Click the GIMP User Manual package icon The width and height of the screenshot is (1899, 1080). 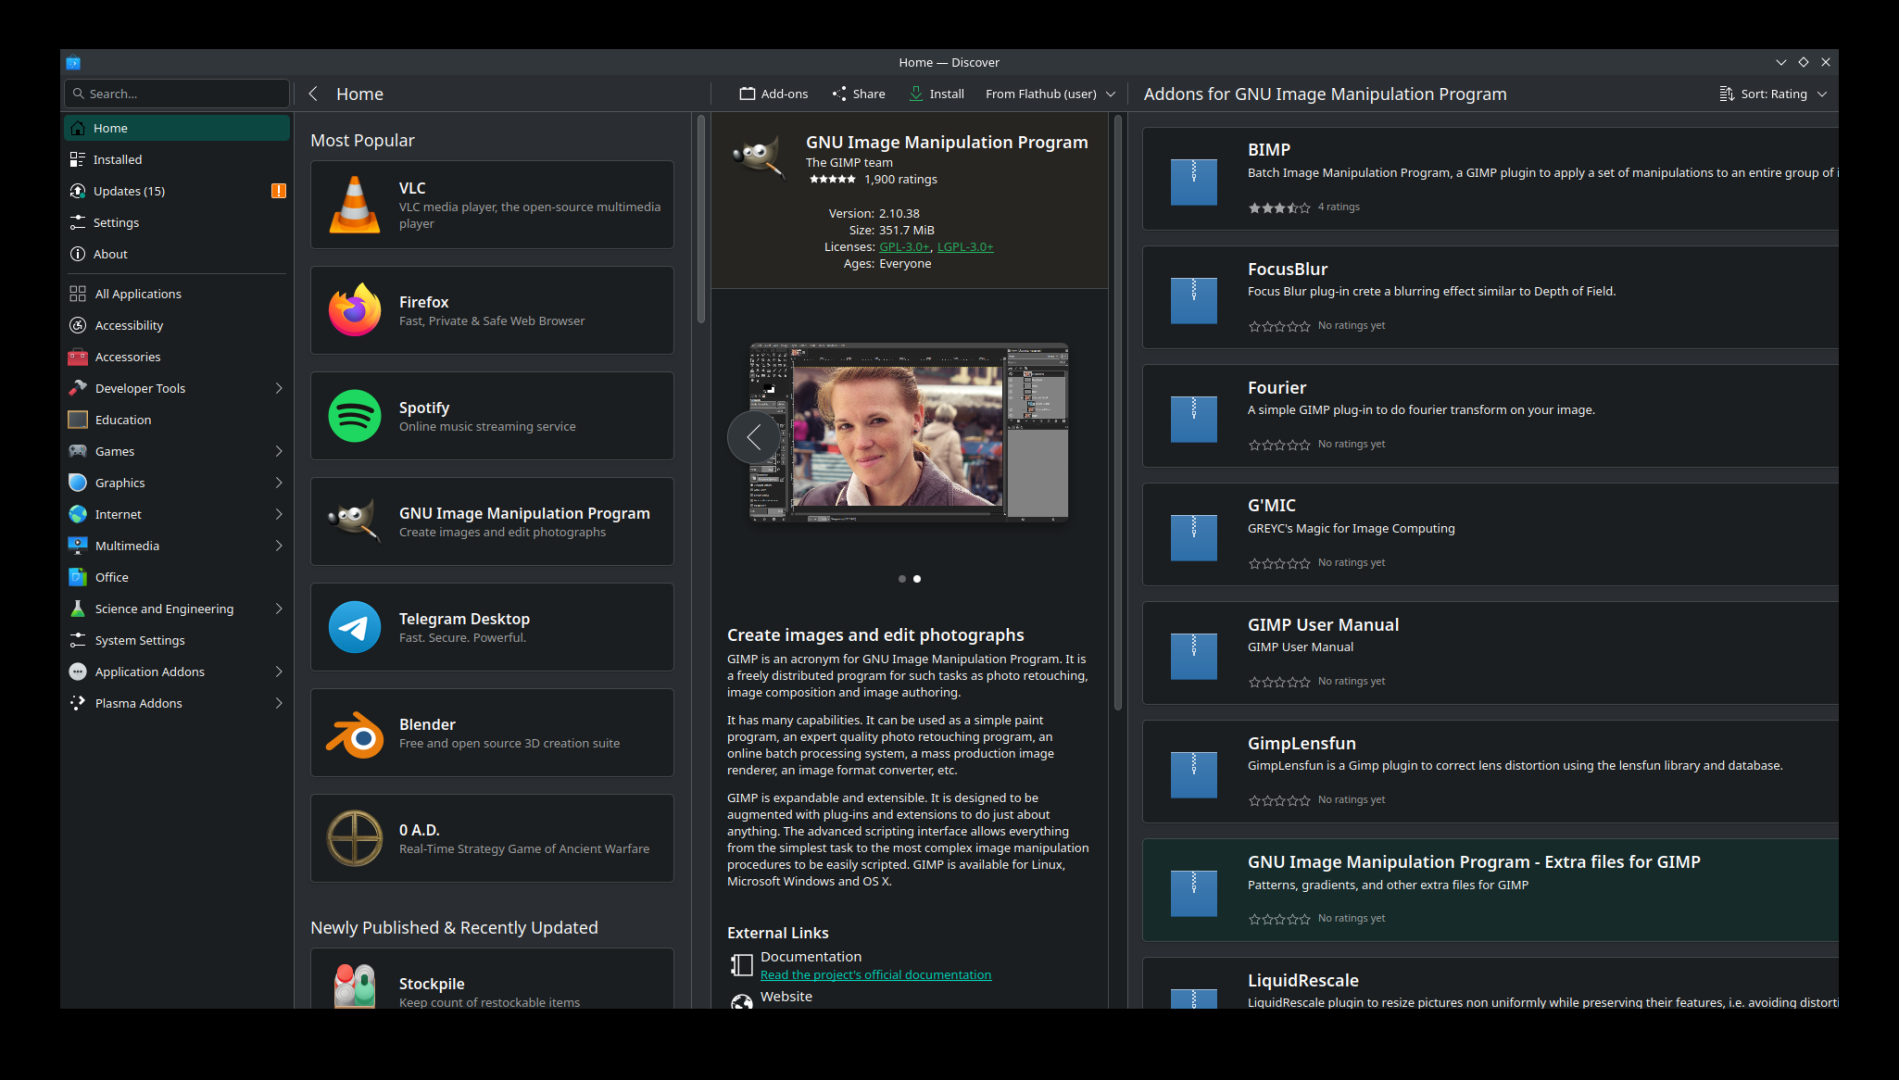1194,655
